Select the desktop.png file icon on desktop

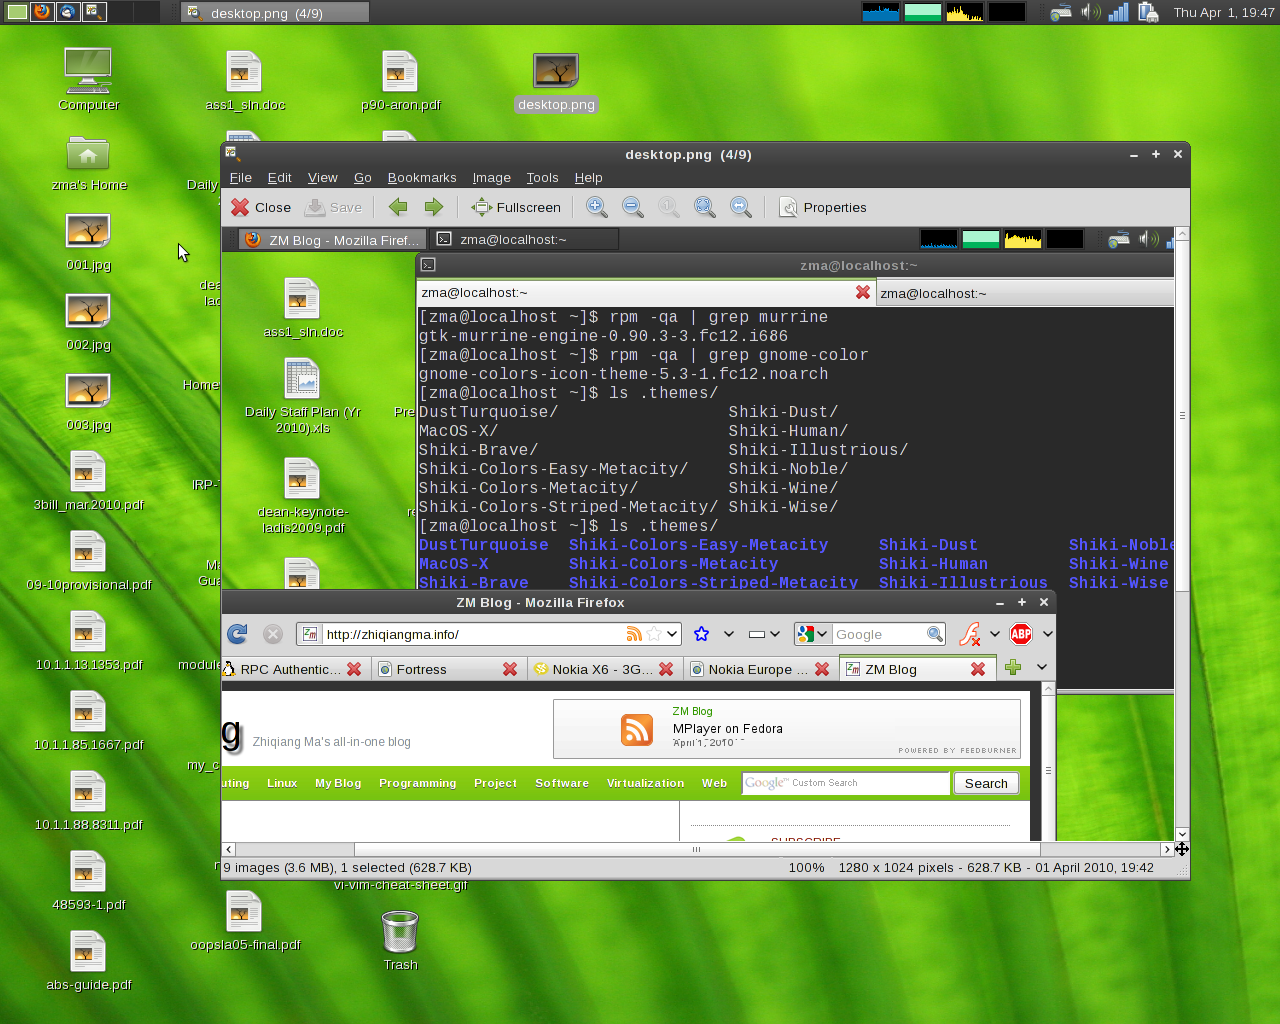click(556, 82)
